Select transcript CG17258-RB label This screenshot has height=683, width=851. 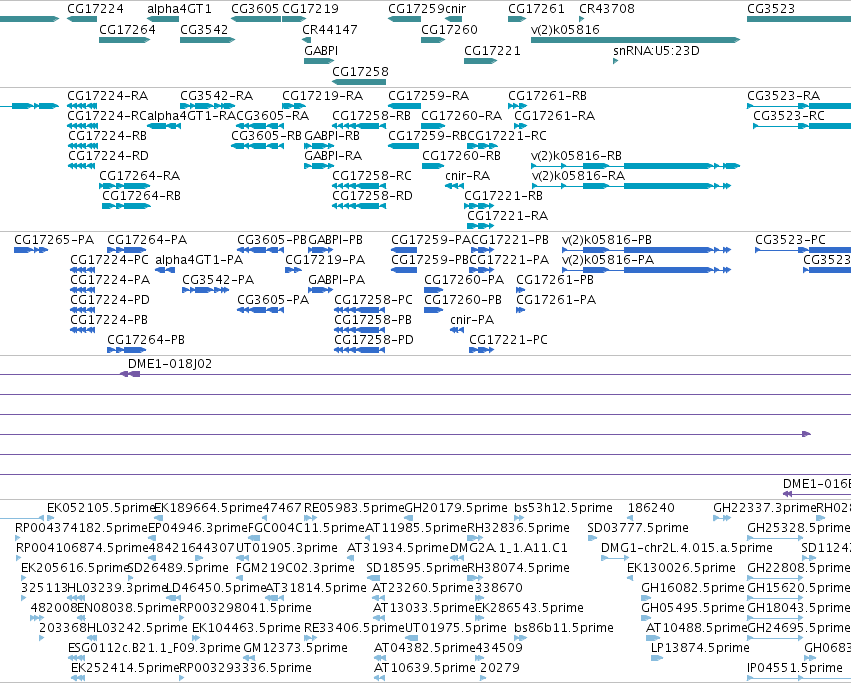[x=371, y=116]
